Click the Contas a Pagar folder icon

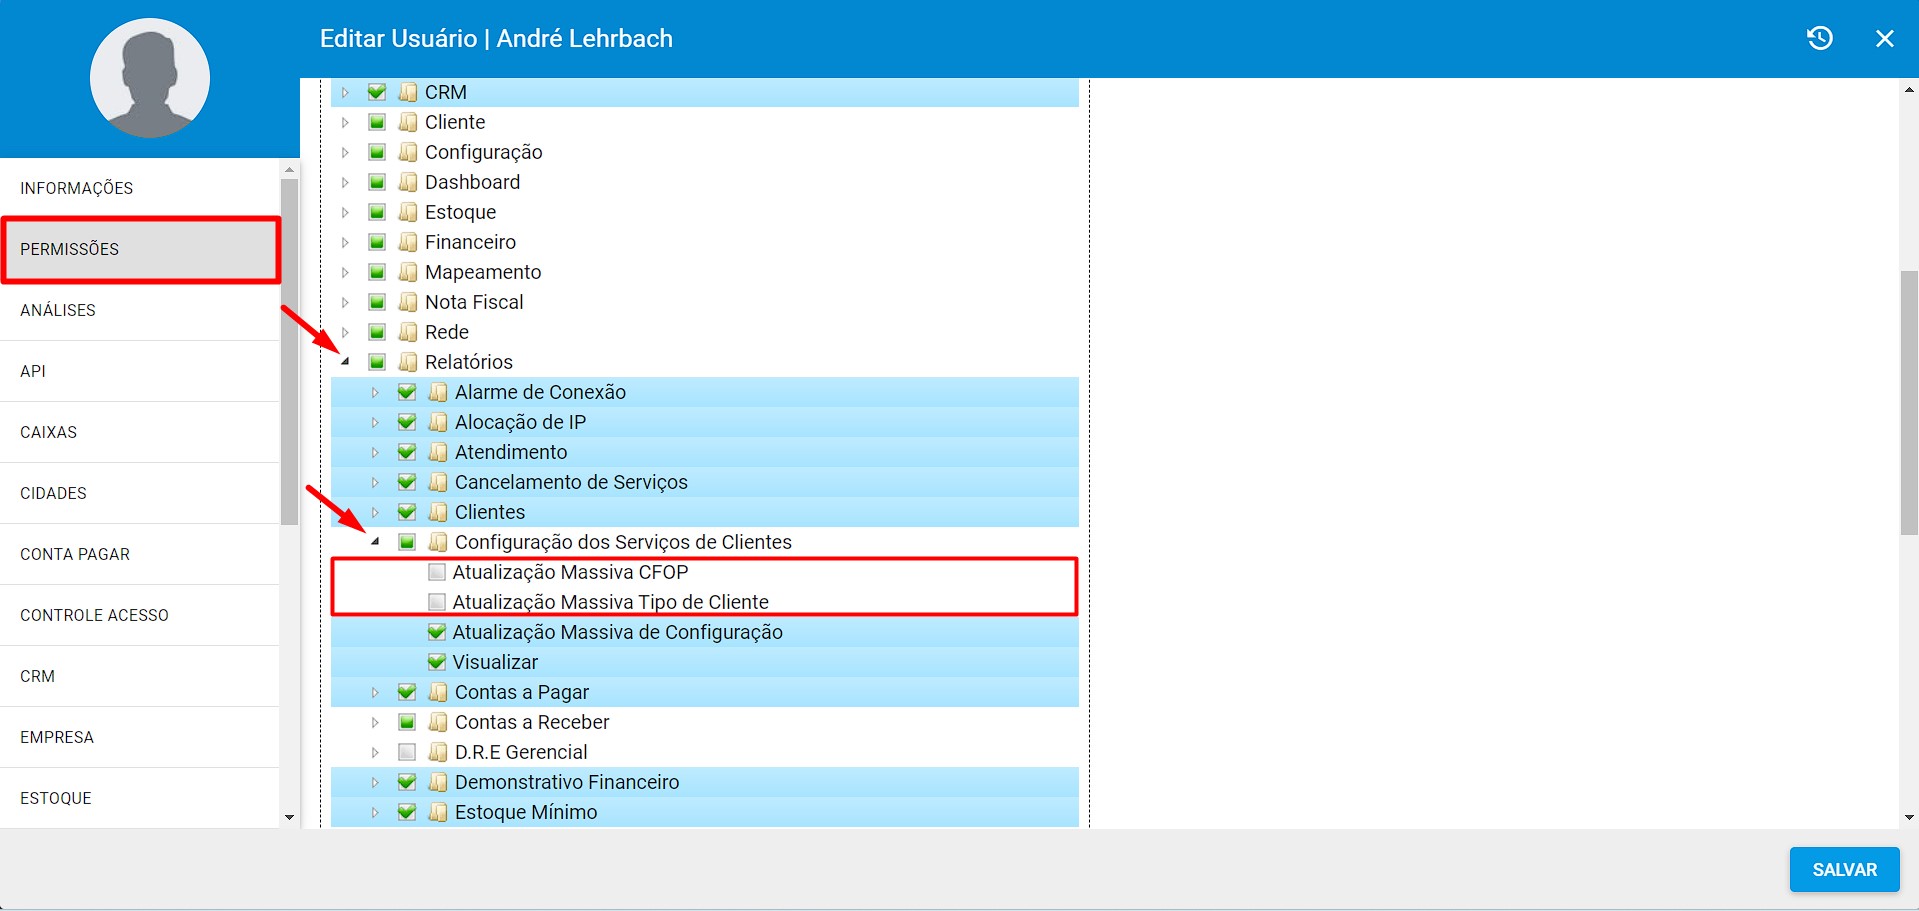click(x=438, y=692)
